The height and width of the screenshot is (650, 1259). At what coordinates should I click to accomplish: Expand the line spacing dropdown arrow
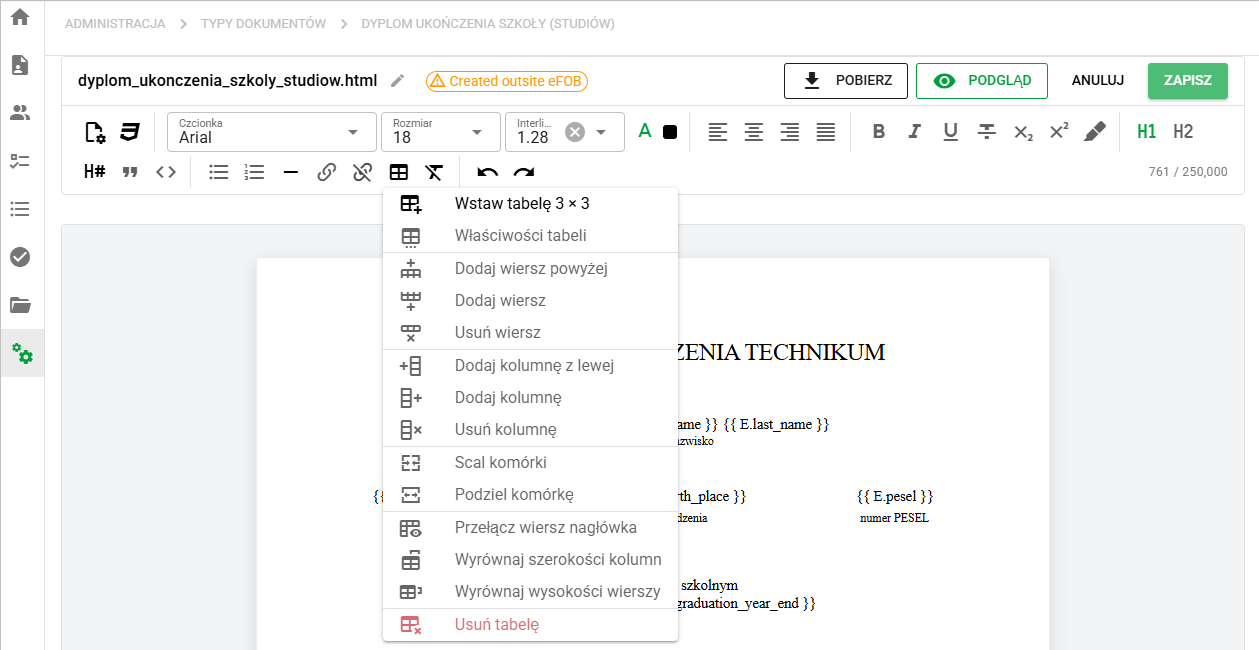[602, 132]
